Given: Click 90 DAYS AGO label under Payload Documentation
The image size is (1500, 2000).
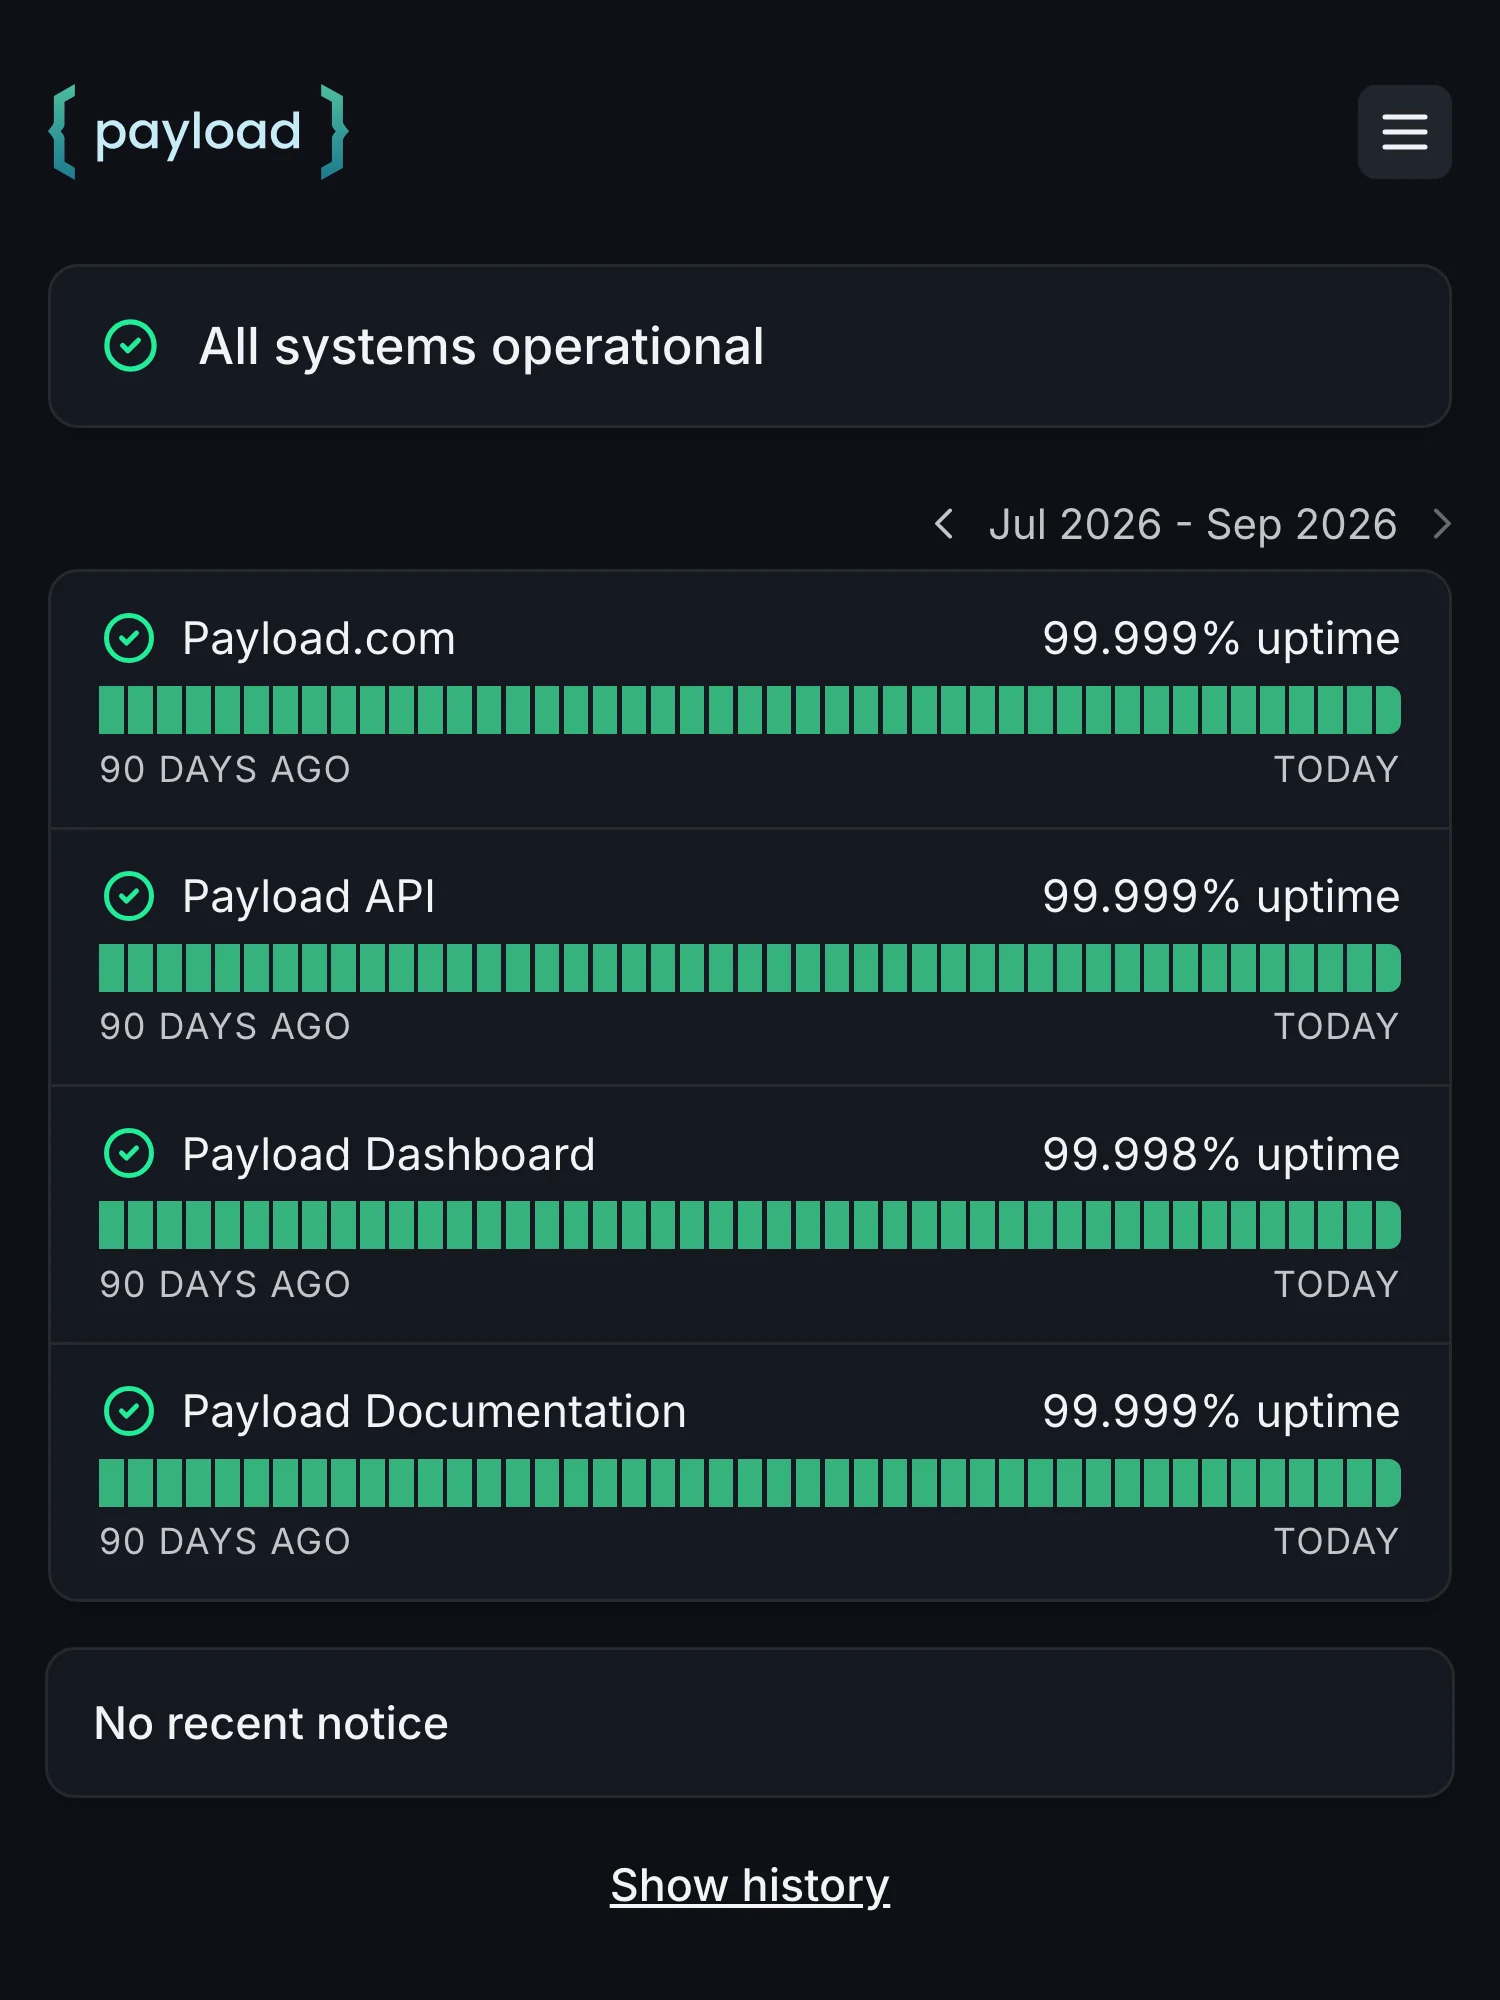Looking at the screenshot, I should point(225,1541).
